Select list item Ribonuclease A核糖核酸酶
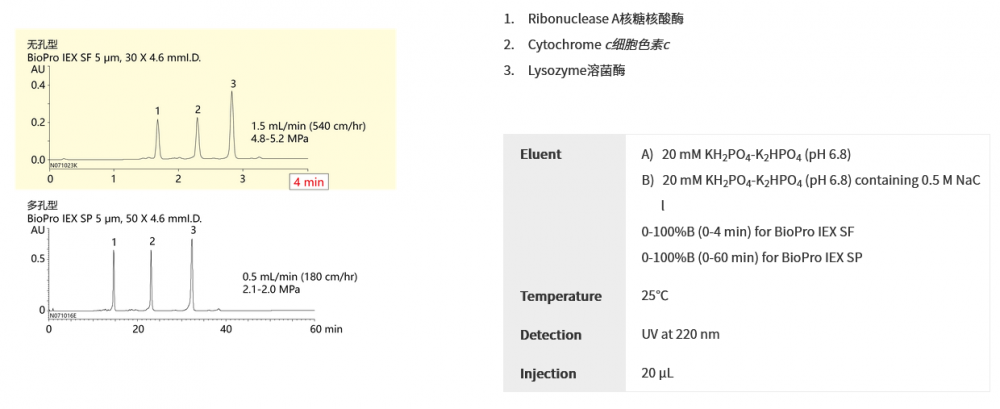Image resolution: width=1000 pixels, height=409 pixels. 606,19
